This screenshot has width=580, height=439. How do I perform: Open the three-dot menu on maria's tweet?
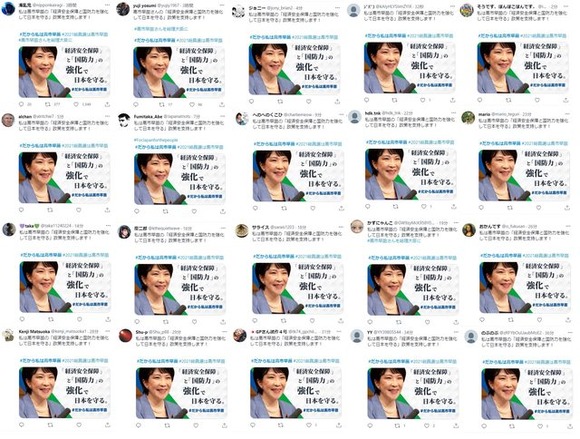click(x=567, y=114)
